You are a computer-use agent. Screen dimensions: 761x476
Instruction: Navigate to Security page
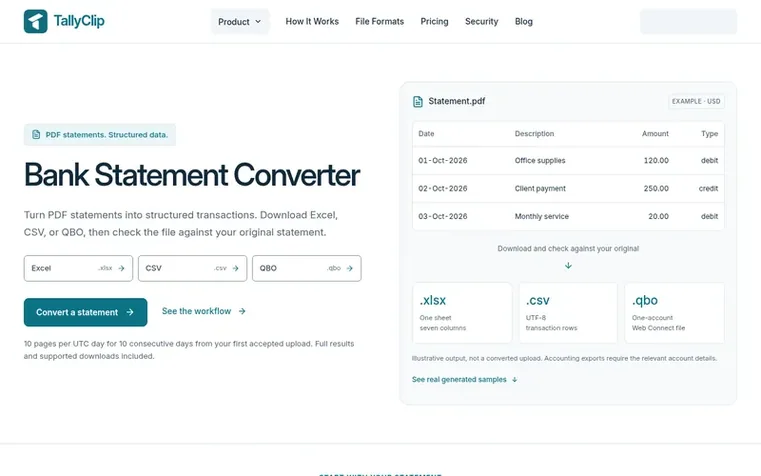481,21
